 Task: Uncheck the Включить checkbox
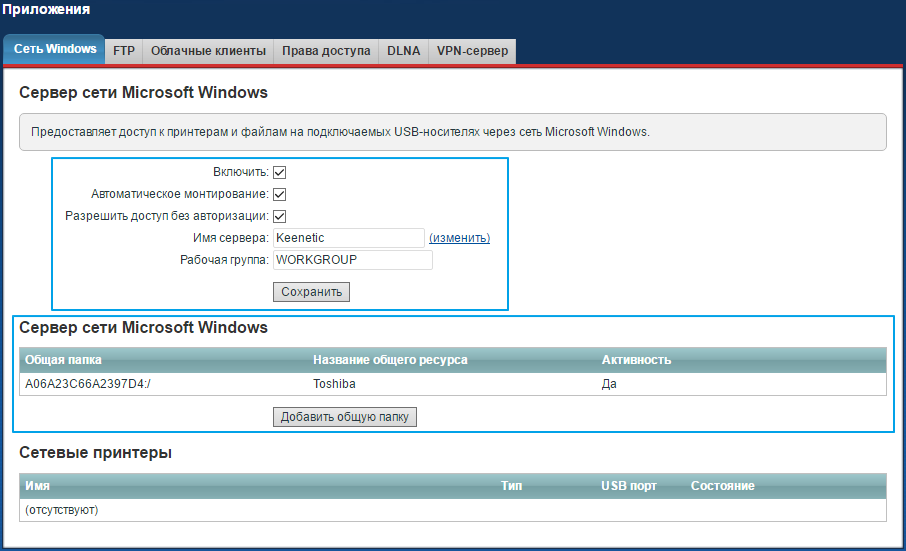(280, 172)
